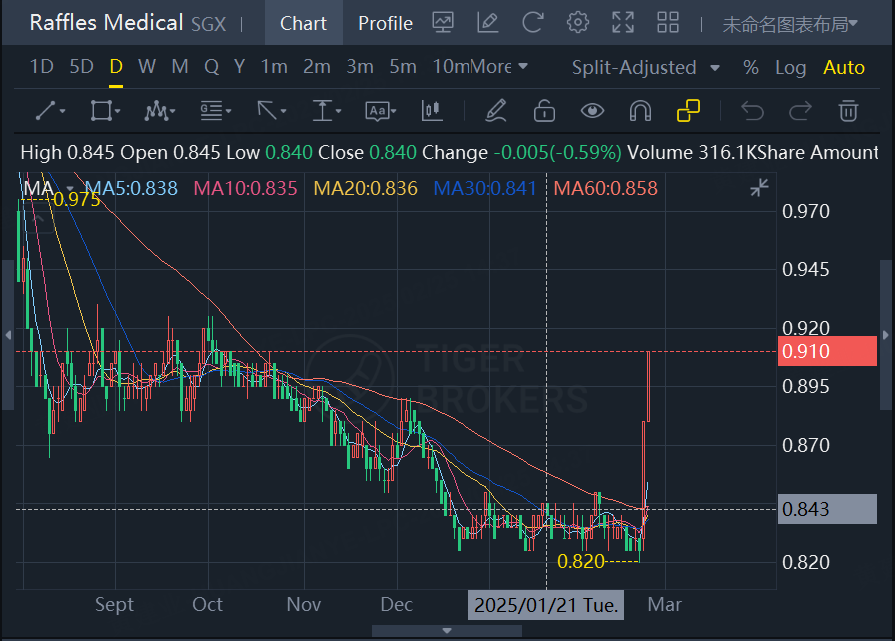Select the brush pencil drawing tool

coord(495,111)
